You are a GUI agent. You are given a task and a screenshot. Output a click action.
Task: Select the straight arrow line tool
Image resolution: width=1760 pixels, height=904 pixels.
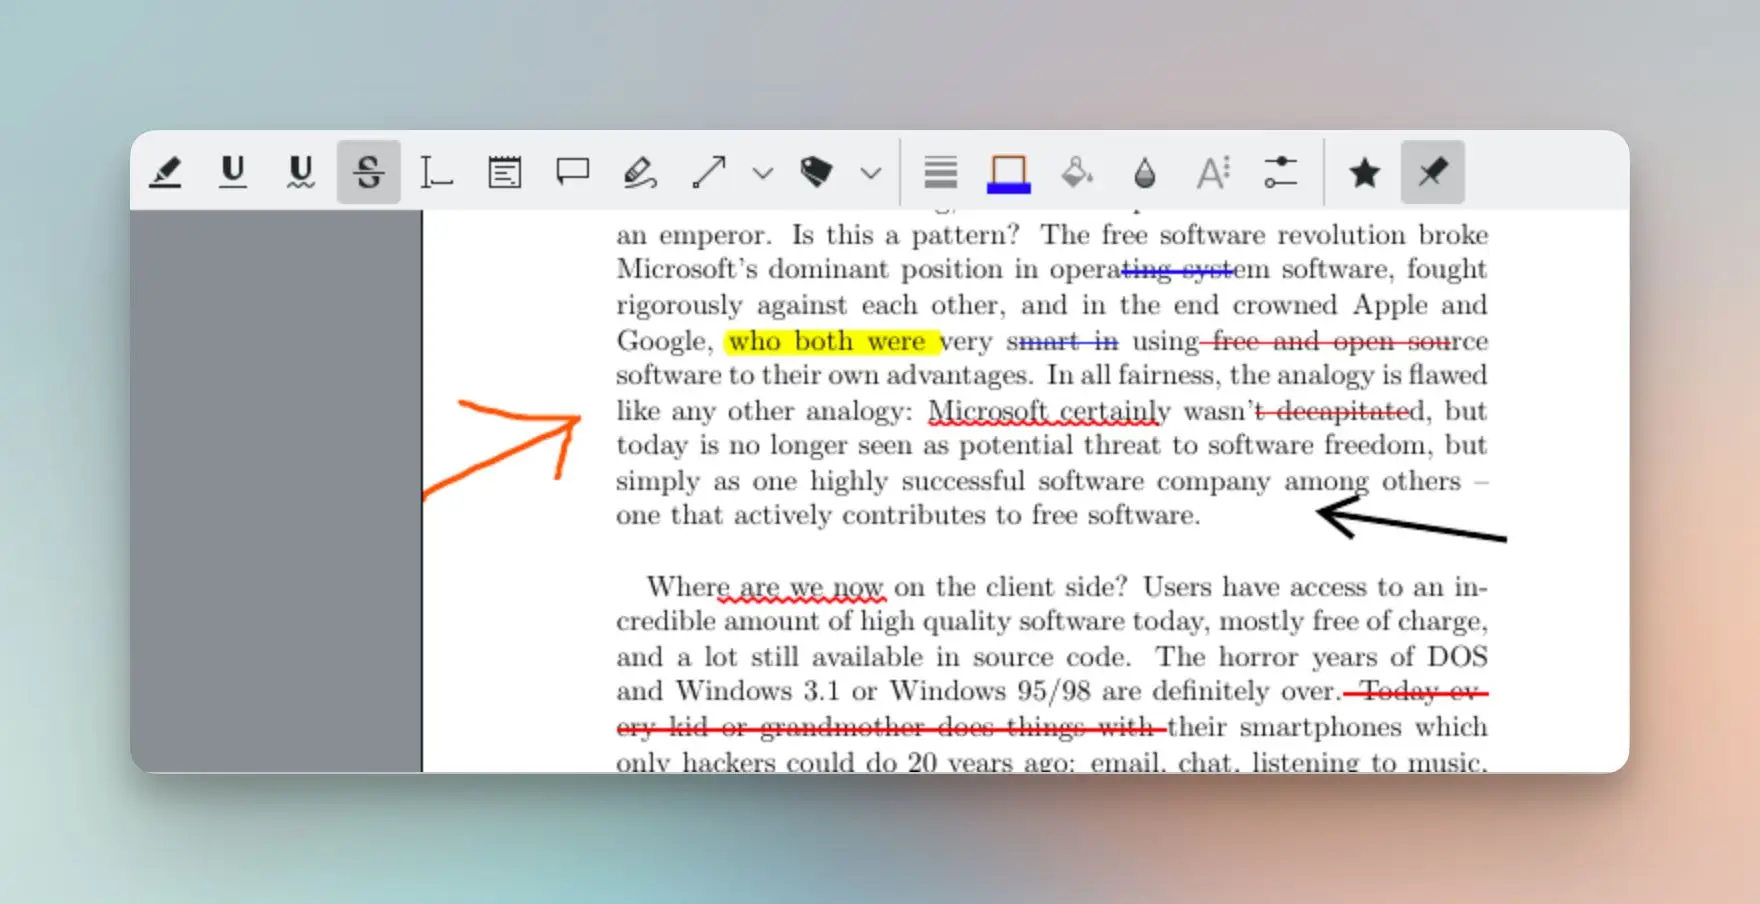(x=708, y=172)
